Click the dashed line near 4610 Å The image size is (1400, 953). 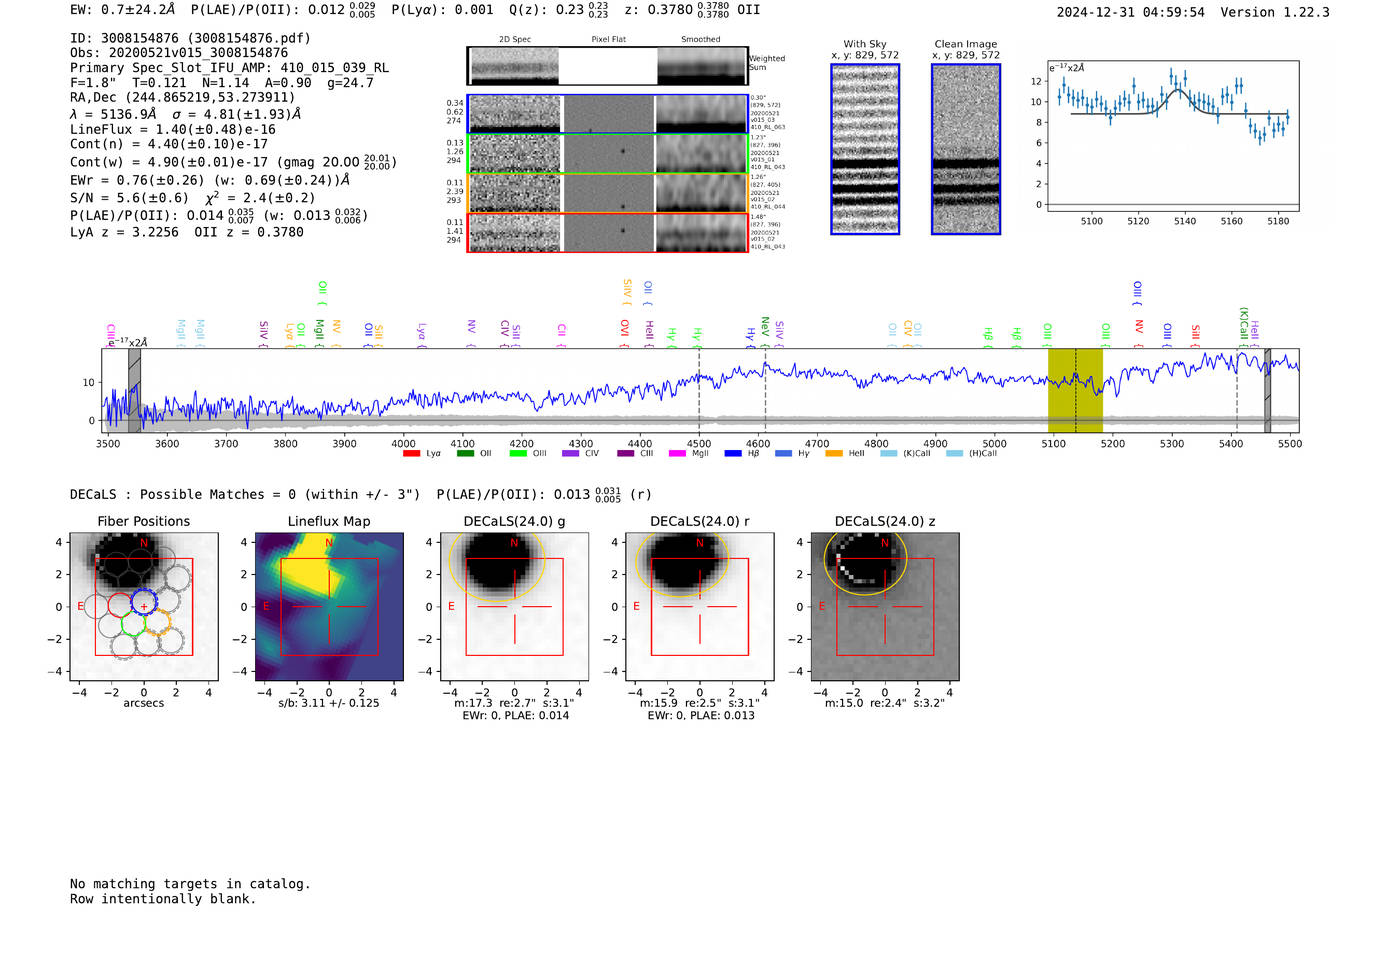765,390
